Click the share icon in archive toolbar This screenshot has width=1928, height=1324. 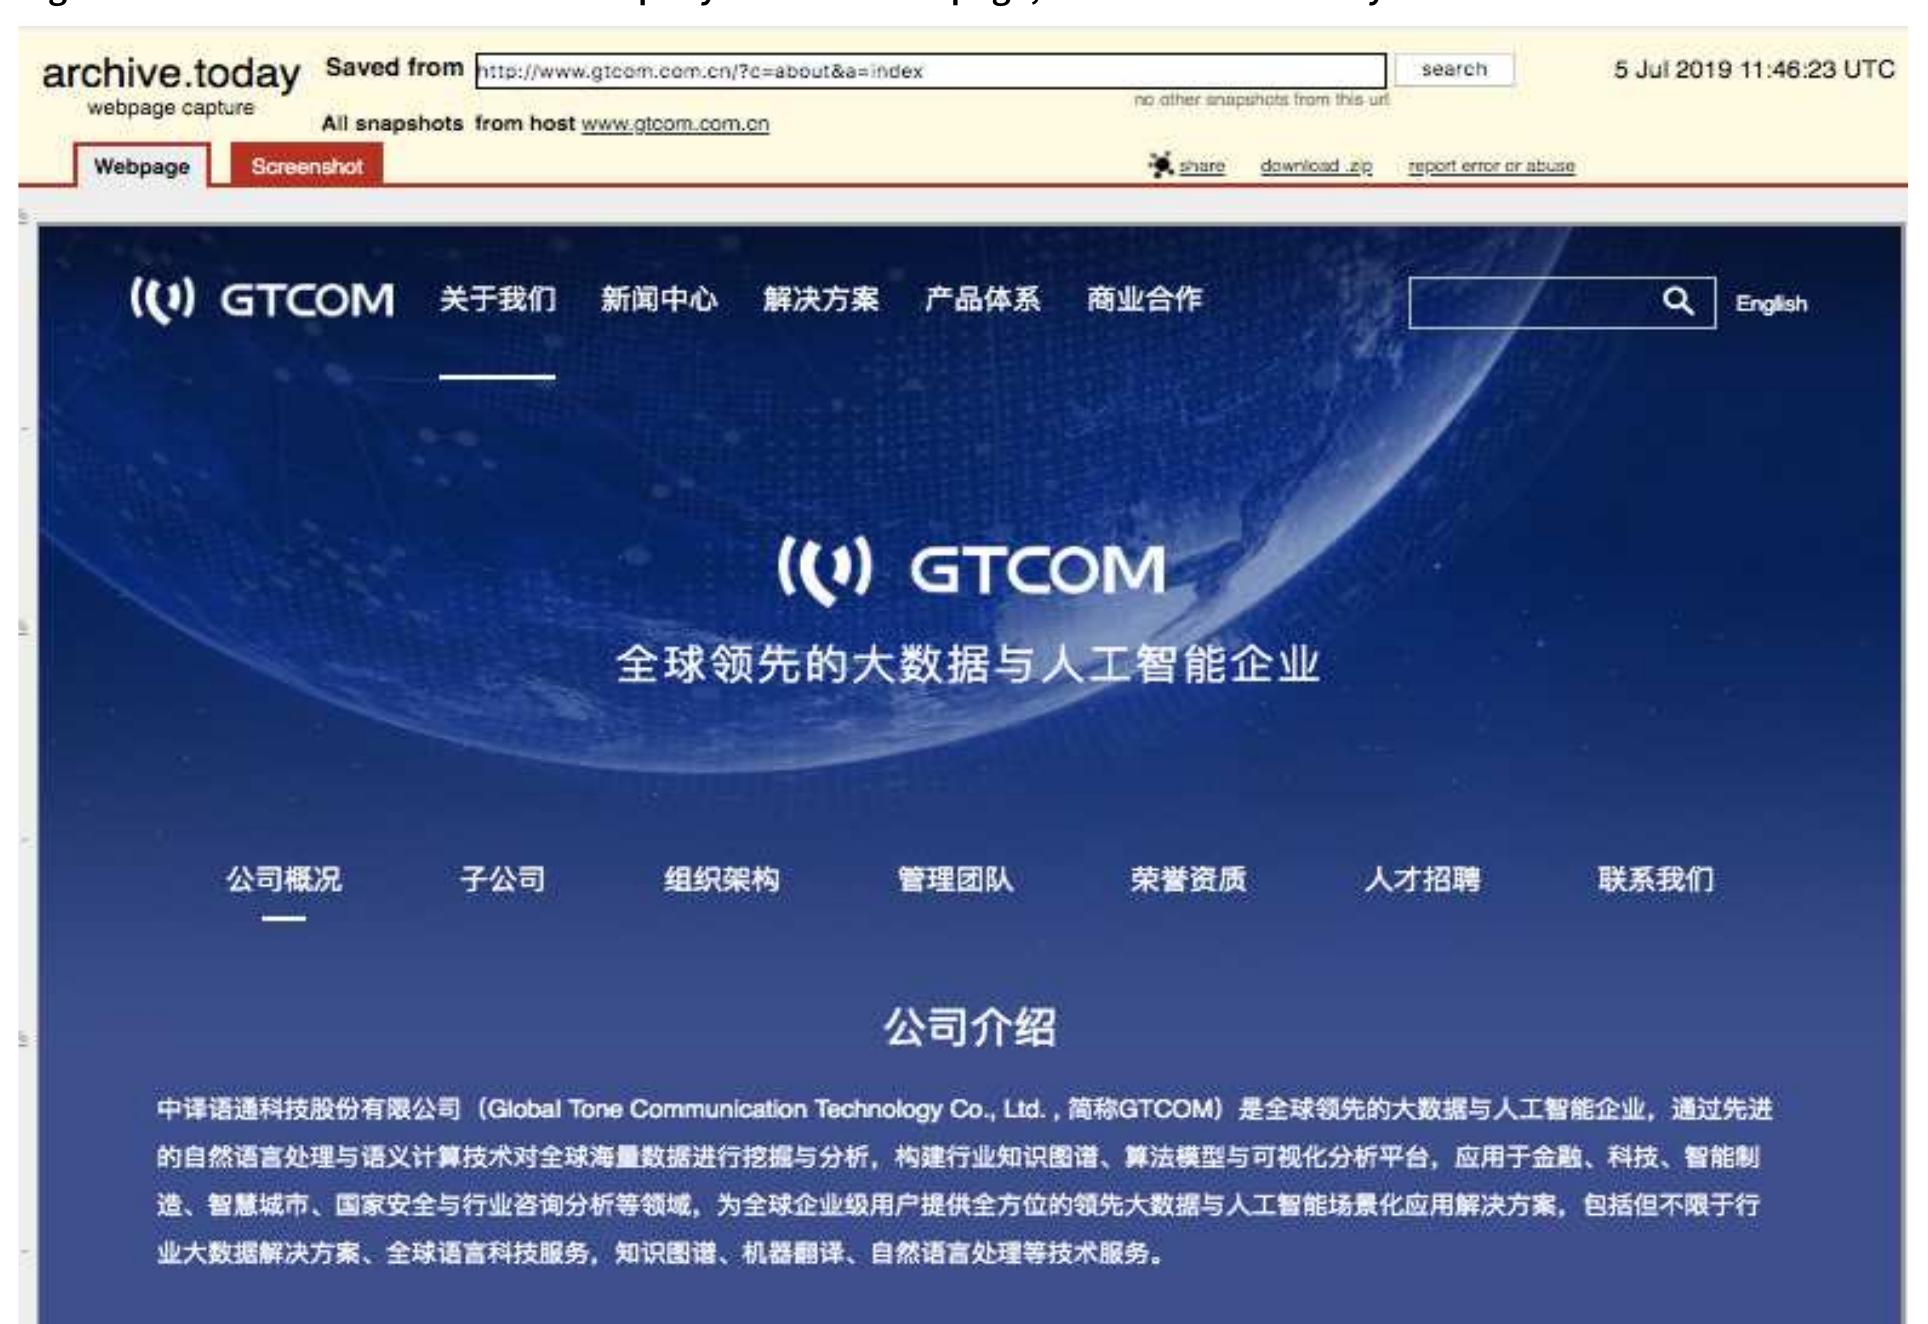point(1161,165)
